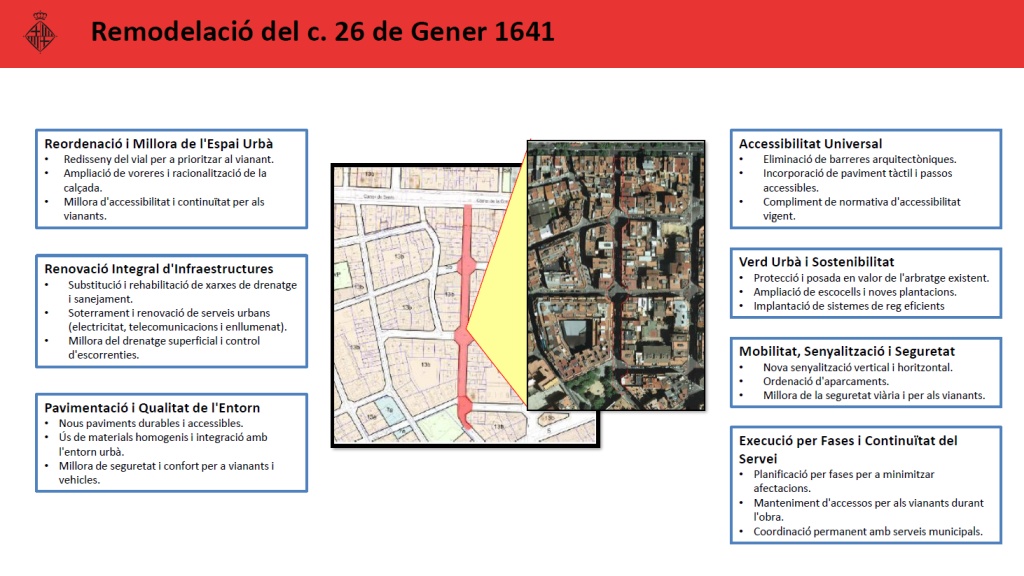Click 'Implantació de sistemes de reg eficients'
The width and height of the screenshot is (1024, 576).
849,306
